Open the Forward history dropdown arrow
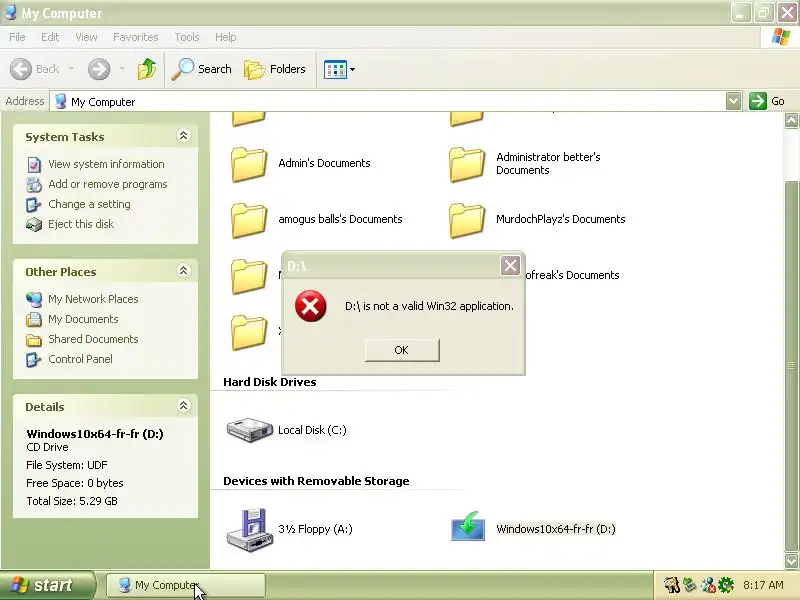The width and height of the screenshot is (800, 600). point(122,69)
